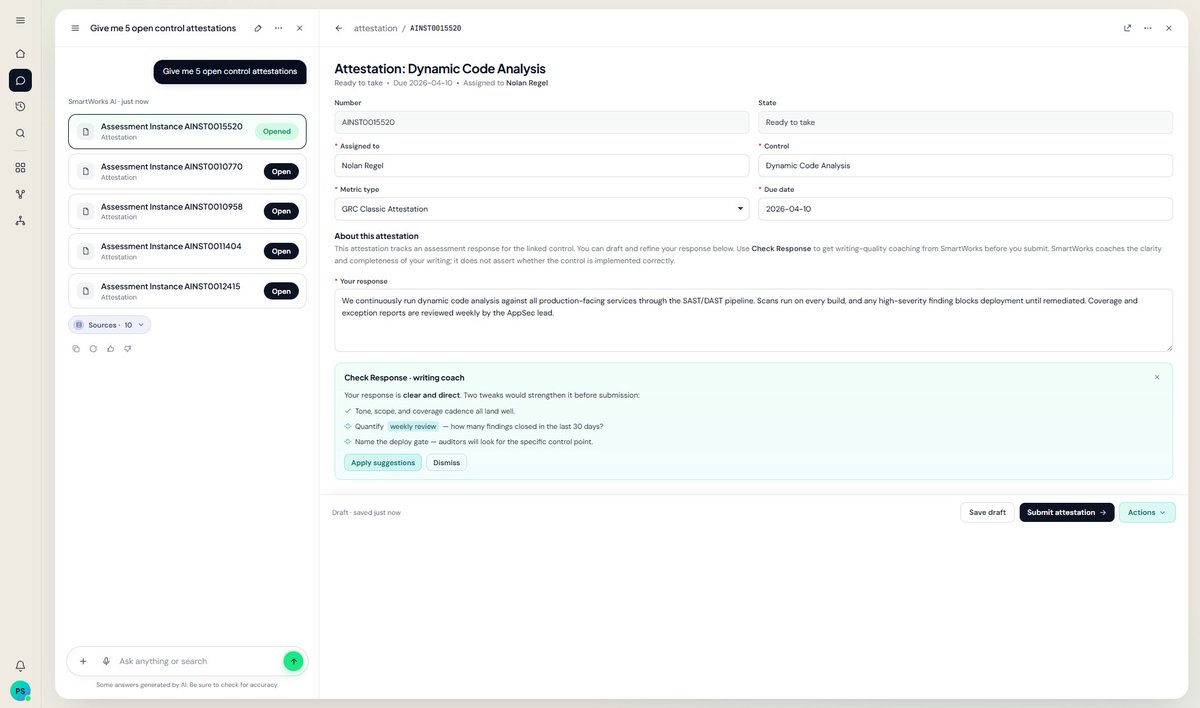Go to Home in the left rail
The width and height of the screenshot is (1200, 708).
tap(20, 54)
